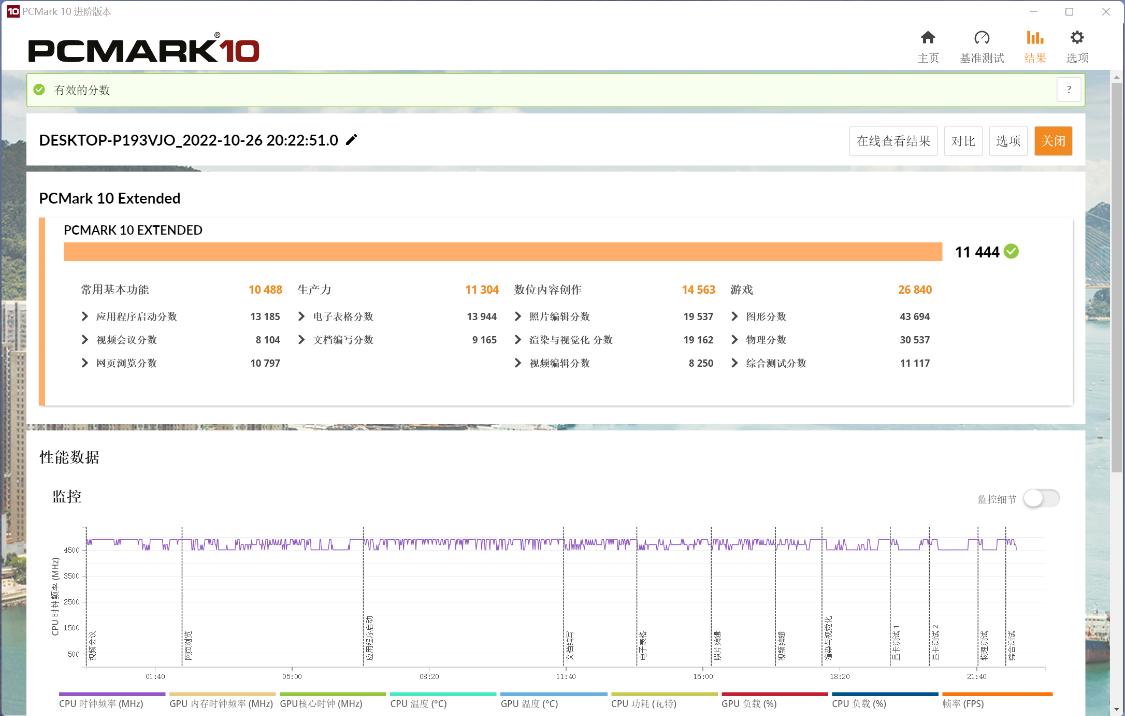The height and width of the screenshot is (716, 1125).
Task: Expand 照片编辑分数 details
Action: click(x=518, y=317)
